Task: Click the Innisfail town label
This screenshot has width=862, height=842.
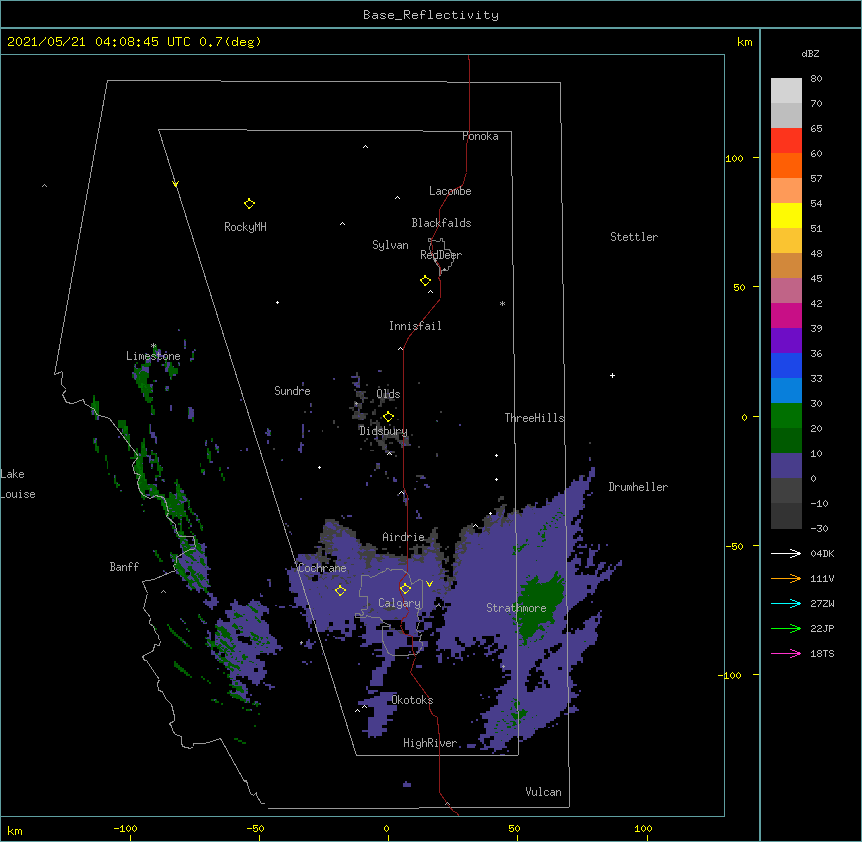Action: [415, 326]
